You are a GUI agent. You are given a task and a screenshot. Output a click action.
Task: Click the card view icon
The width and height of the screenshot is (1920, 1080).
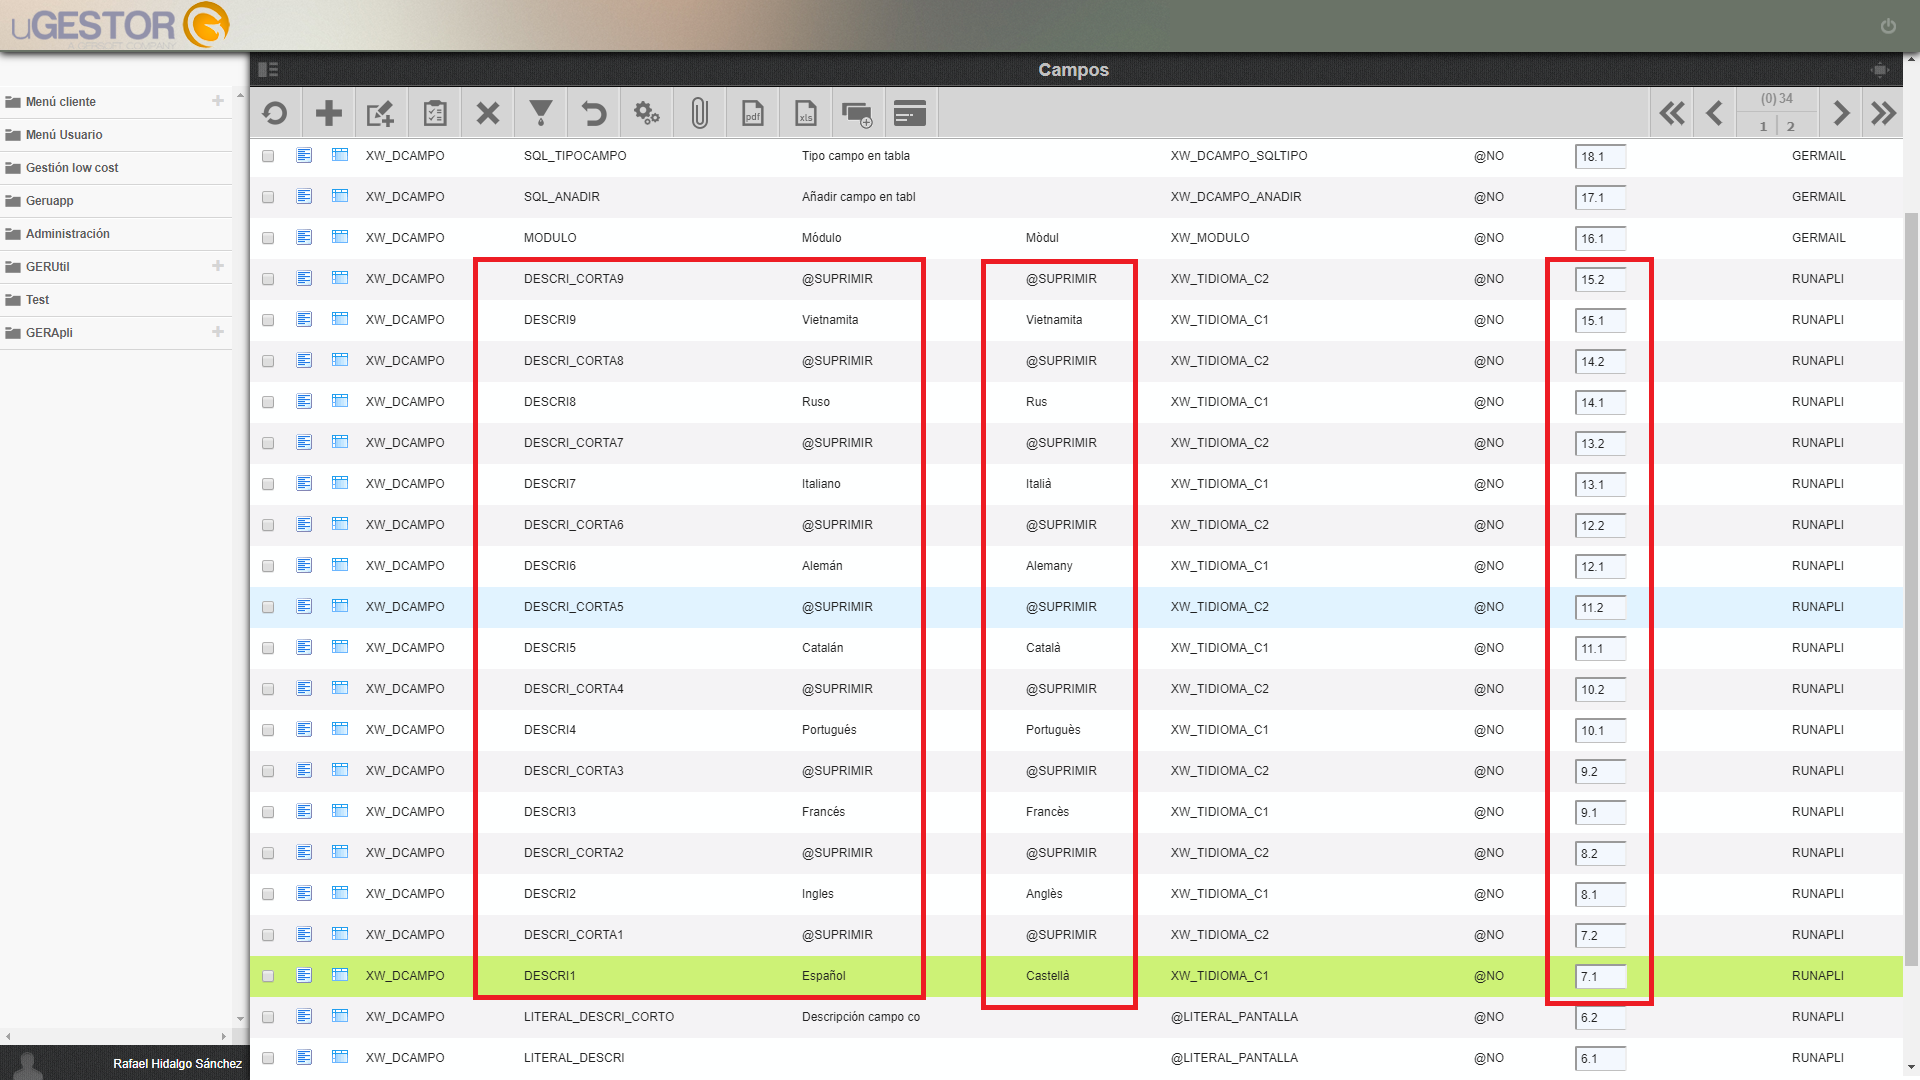(x=910, y=113)
